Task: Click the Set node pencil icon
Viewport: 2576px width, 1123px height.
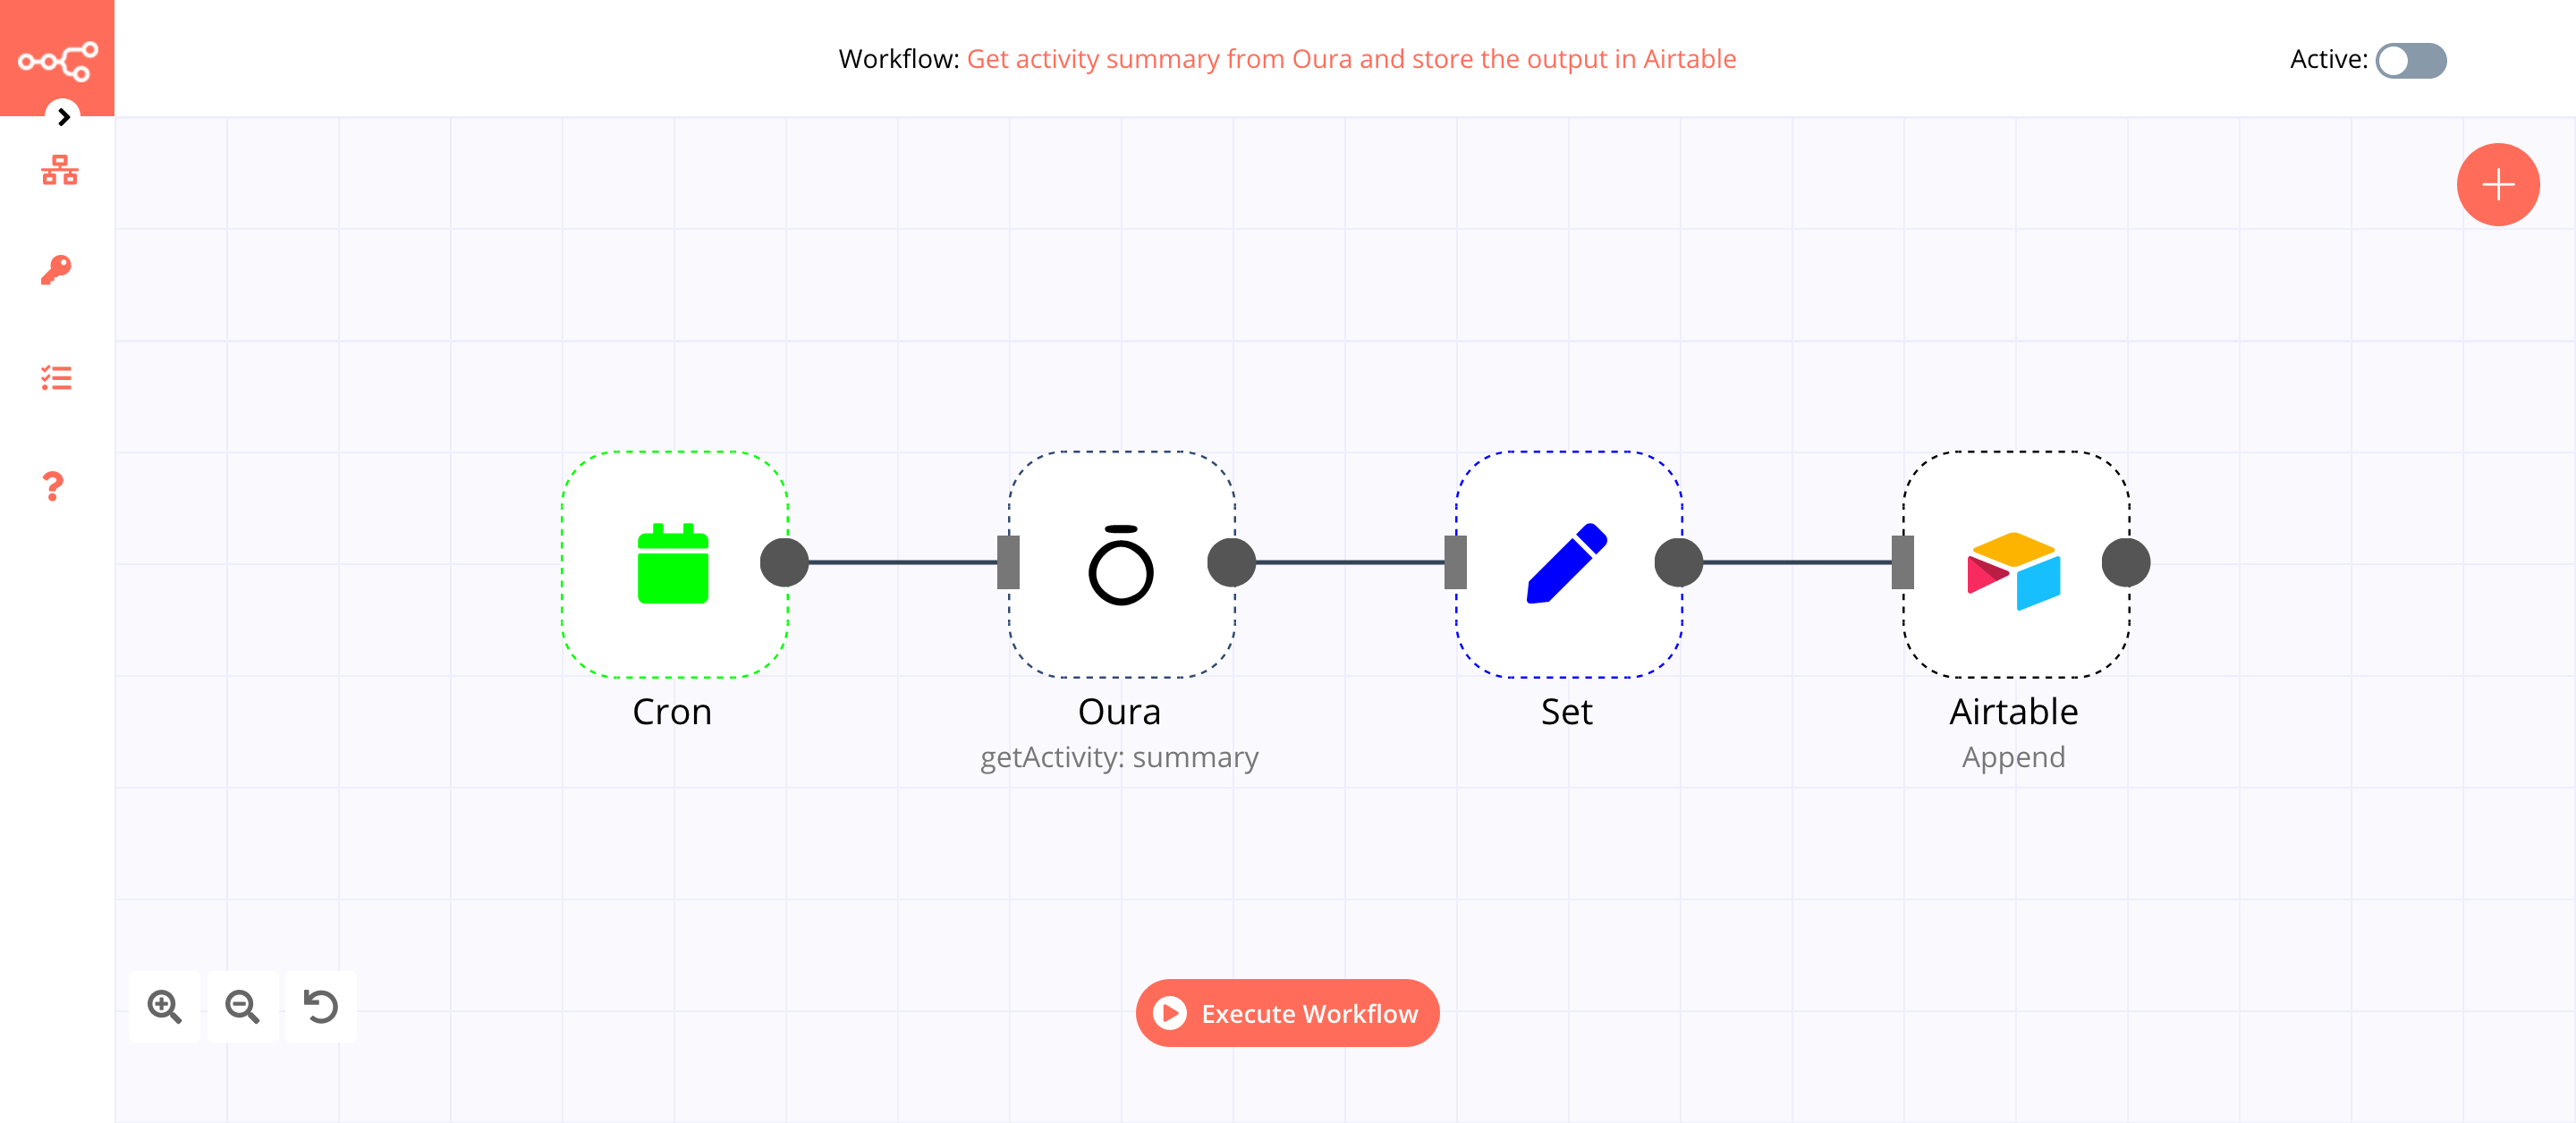Action: (x=1563, y=563)
